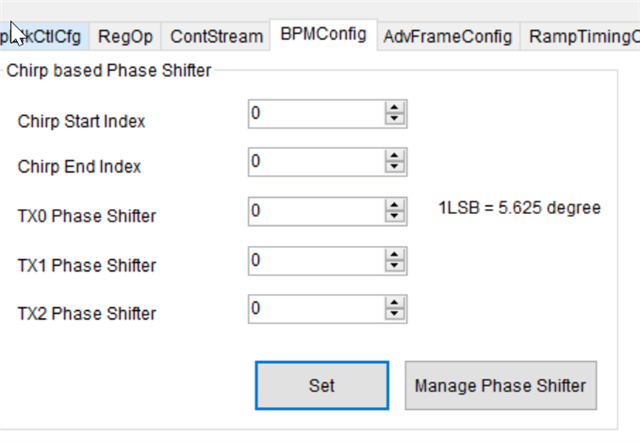Click Chirp End Index down arrow

coord(395,167)
